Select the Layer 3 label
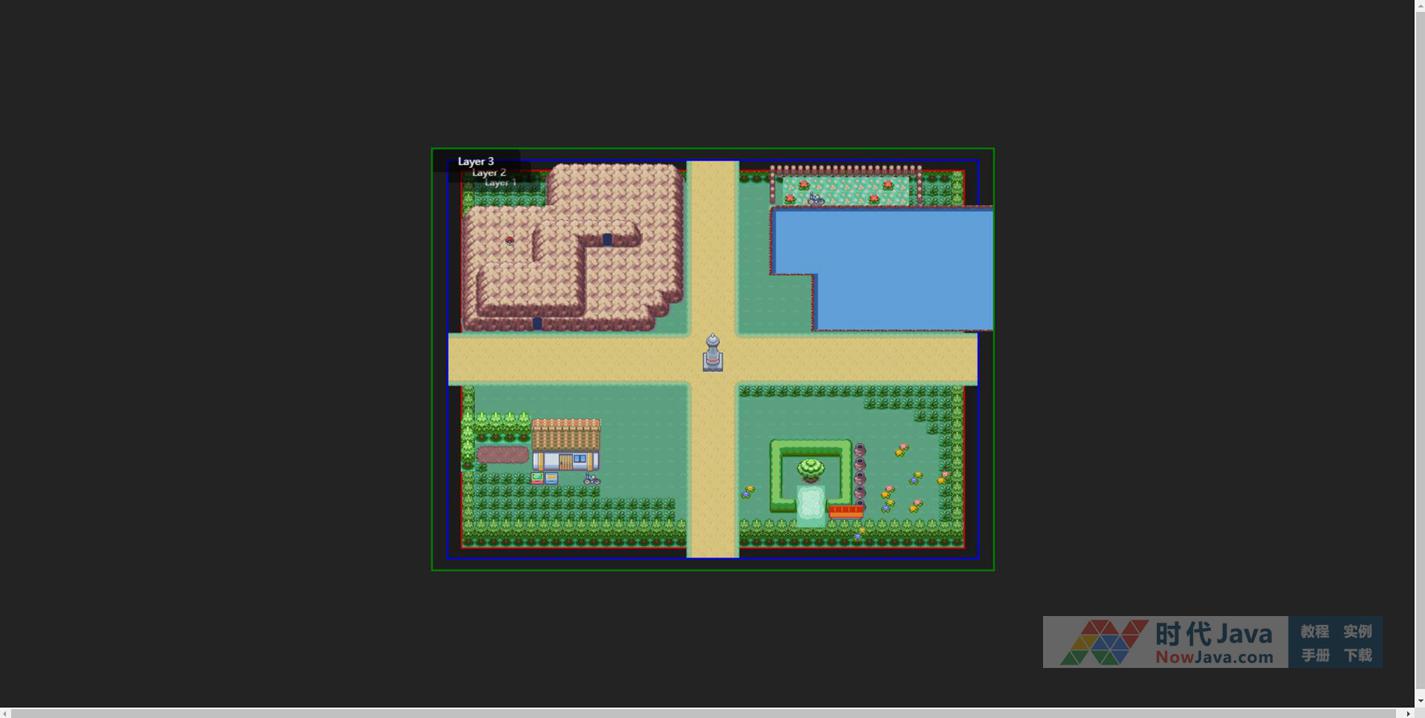 coord(476,161)
